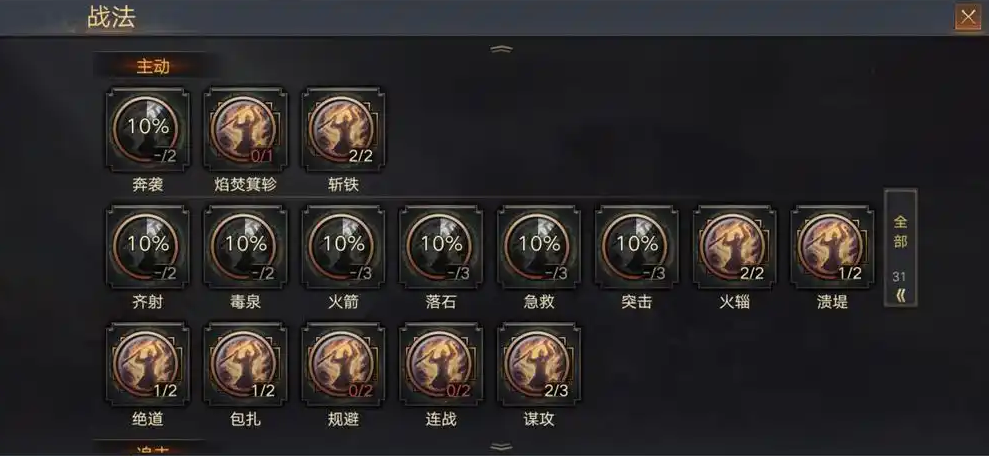The height and width of the screenshot is (456, 989).
Task: Expand the bottom chevron below the skills
Action: click(501, 447)
